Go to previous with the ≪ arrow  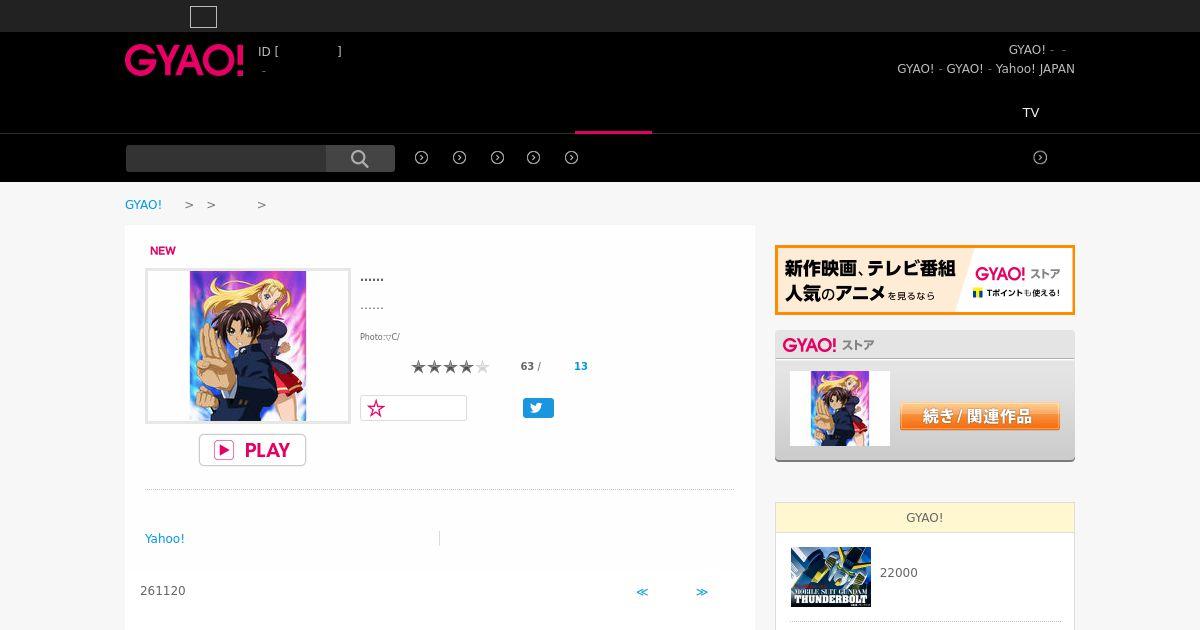coord(642,592)
